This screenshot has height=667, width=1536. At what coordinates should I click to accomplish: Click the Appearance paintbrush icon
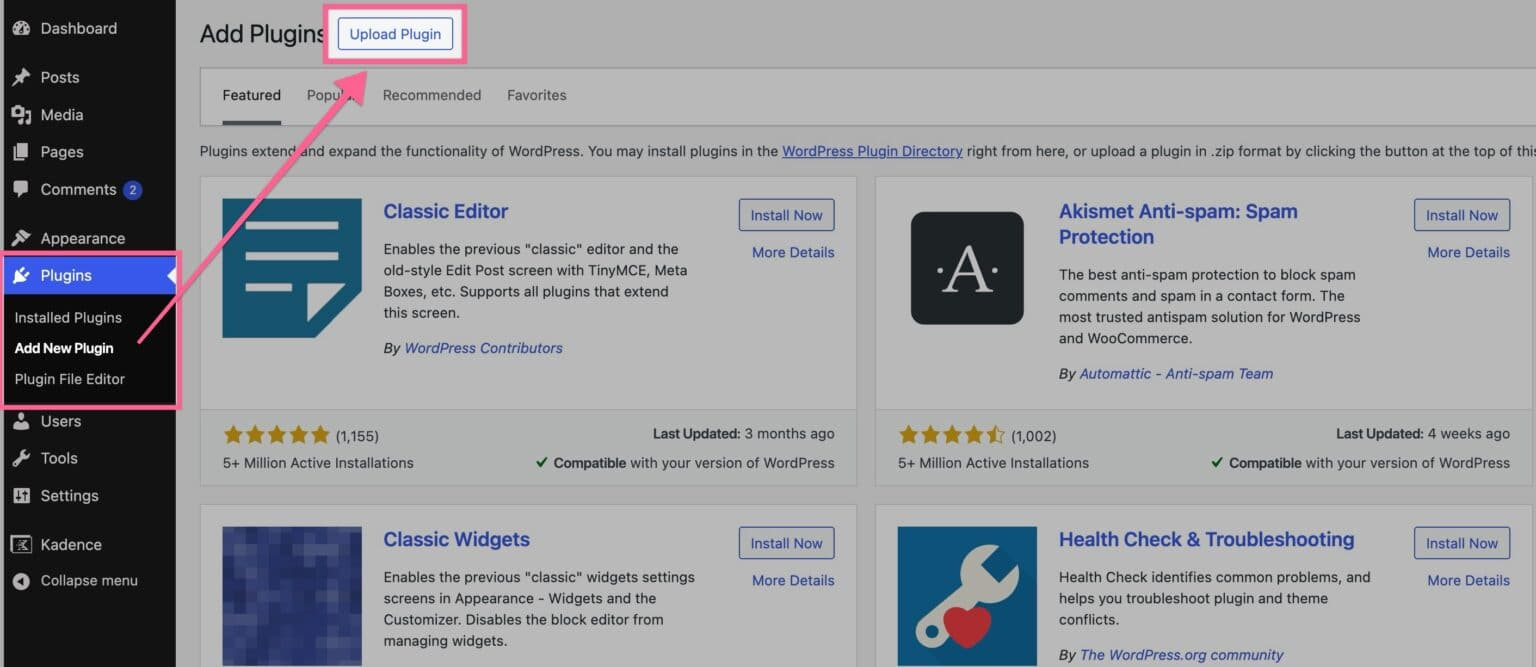pos(21,238)
